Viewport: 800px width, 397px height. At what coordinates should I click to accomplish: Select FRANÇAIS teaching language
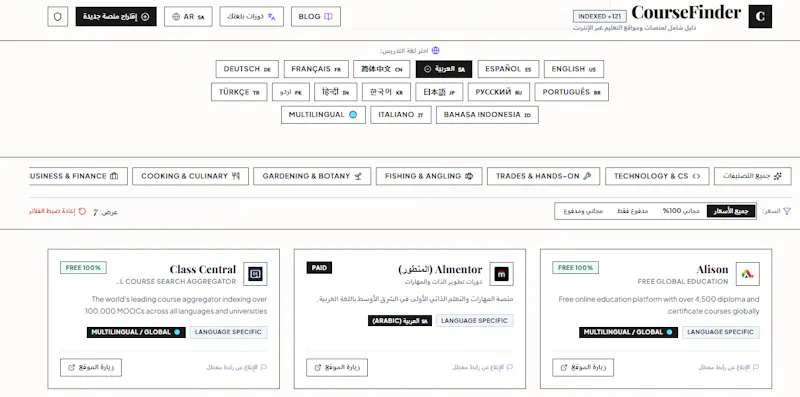click(316, 69)
